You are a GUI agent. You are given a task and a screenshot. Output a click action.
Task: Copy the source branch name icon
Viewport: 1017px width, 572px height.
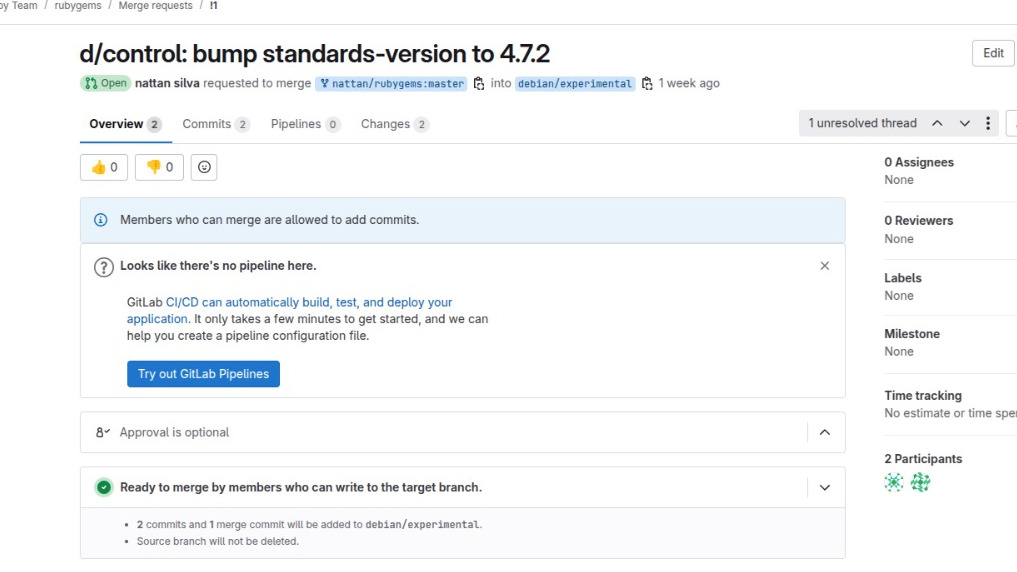click(x=479, y=84)
